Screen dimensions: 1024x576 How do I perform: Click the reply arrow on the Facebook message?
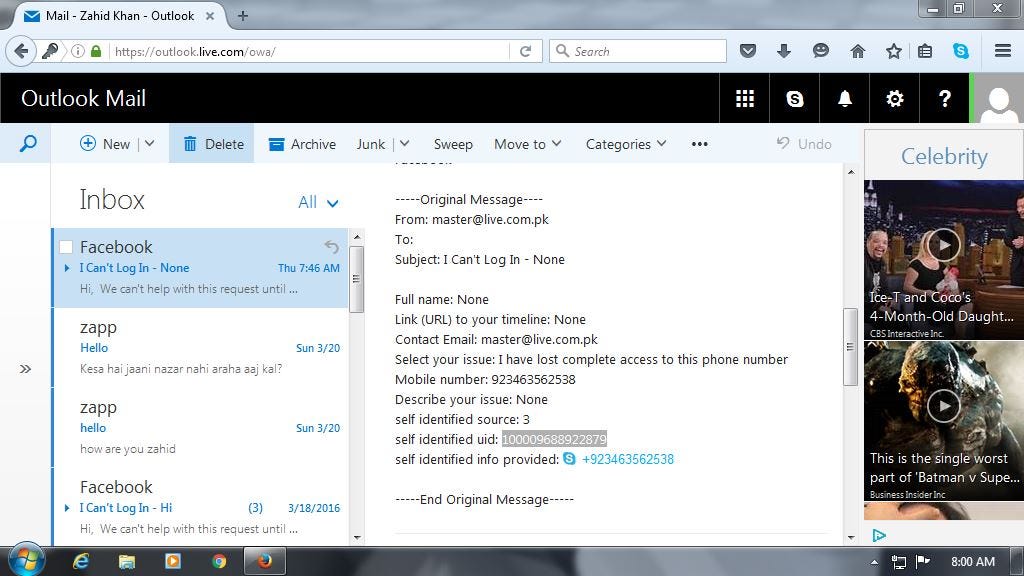(332, 247)
